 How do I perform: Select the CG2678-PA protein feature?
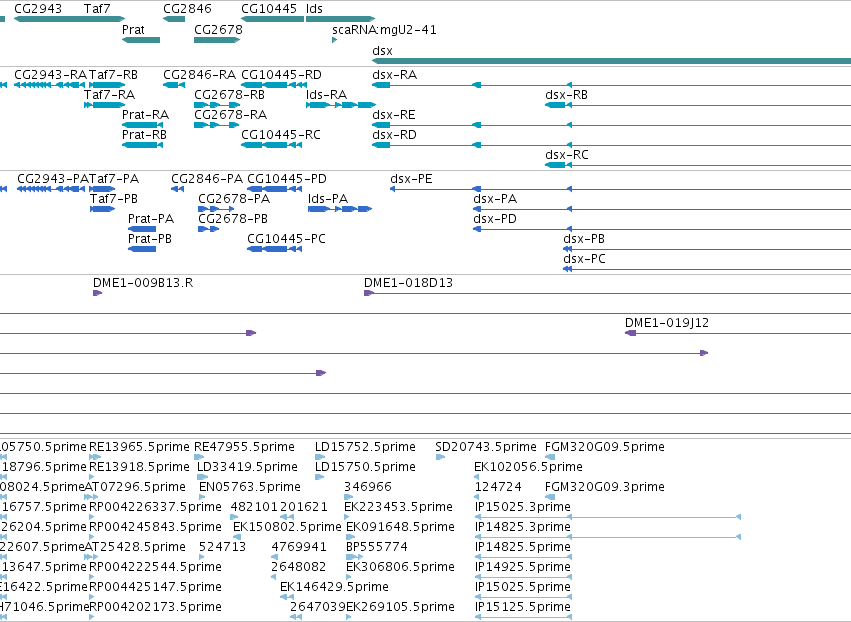pyautogui.click(x=216, y=209)
